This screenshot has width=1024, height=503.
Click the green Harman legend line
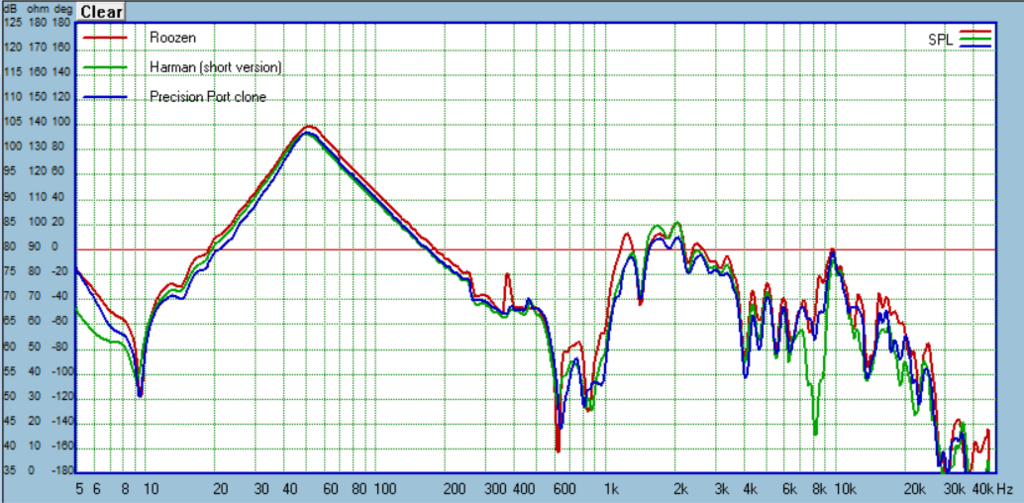tap(105, 67)
